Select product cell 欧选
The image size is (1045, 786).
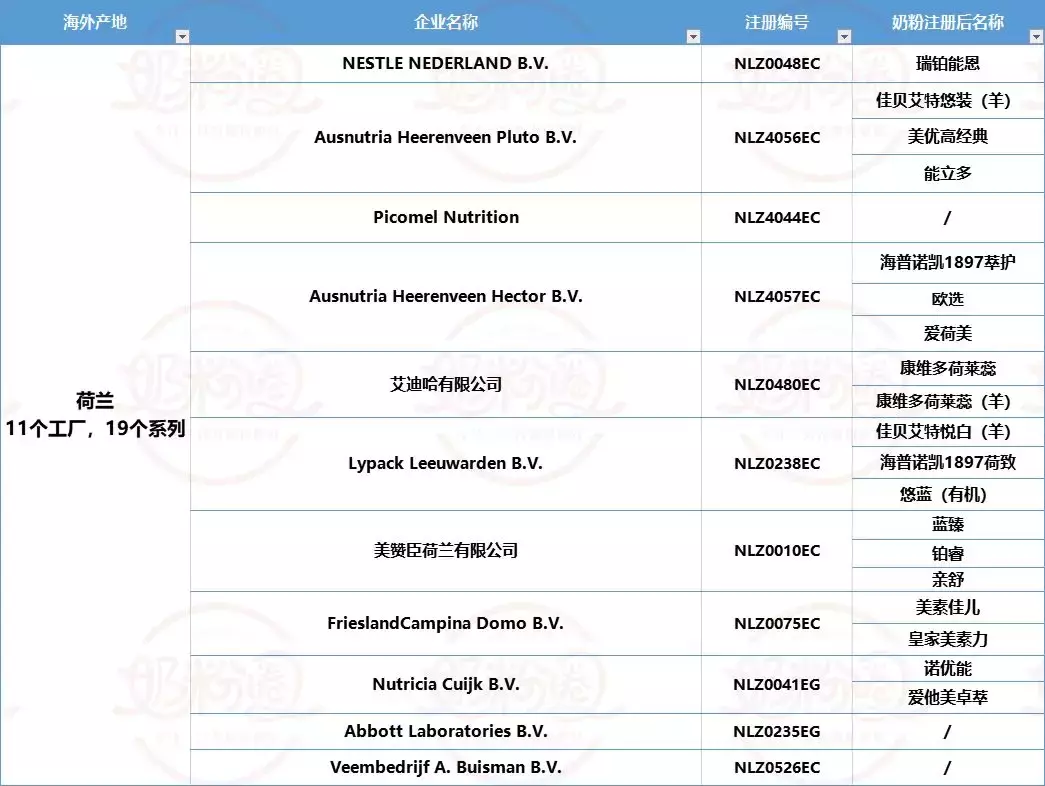(x=948, y=299)
